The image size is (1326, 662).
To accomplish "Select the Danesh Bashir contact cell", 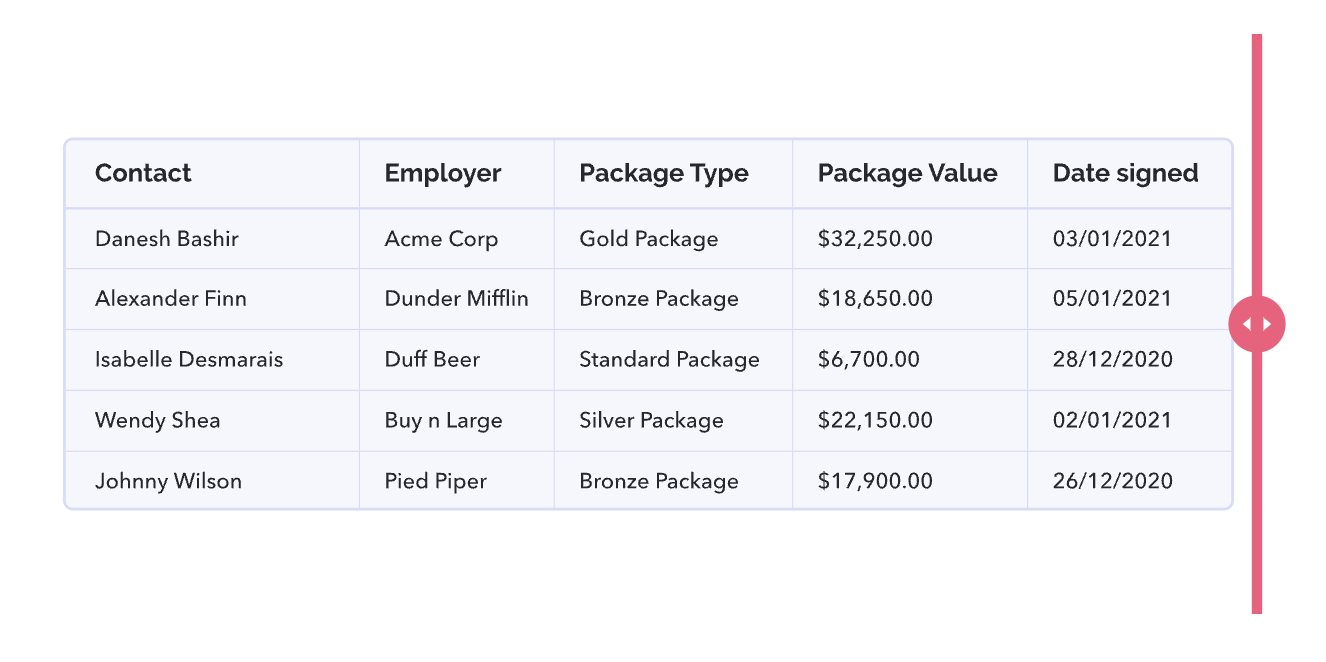I will click(x=212, y=239).
